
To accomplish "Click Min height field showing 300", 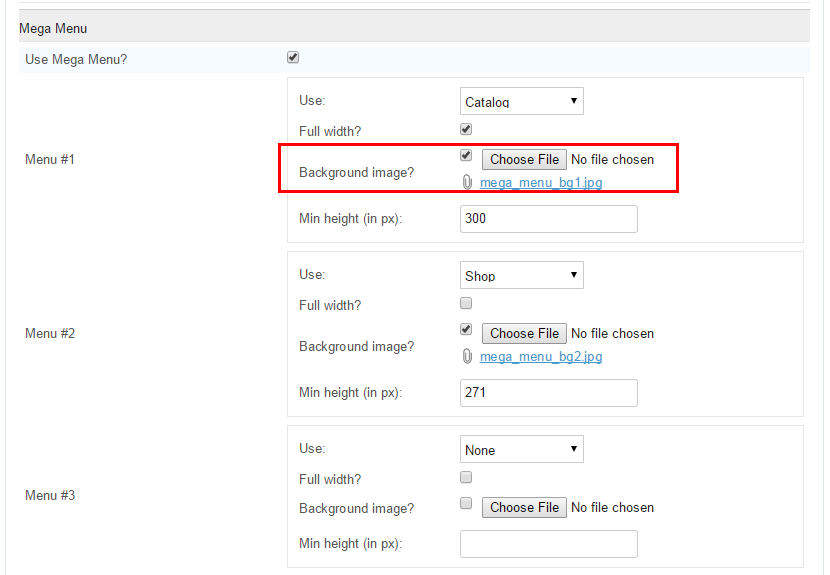I will 549,219.
